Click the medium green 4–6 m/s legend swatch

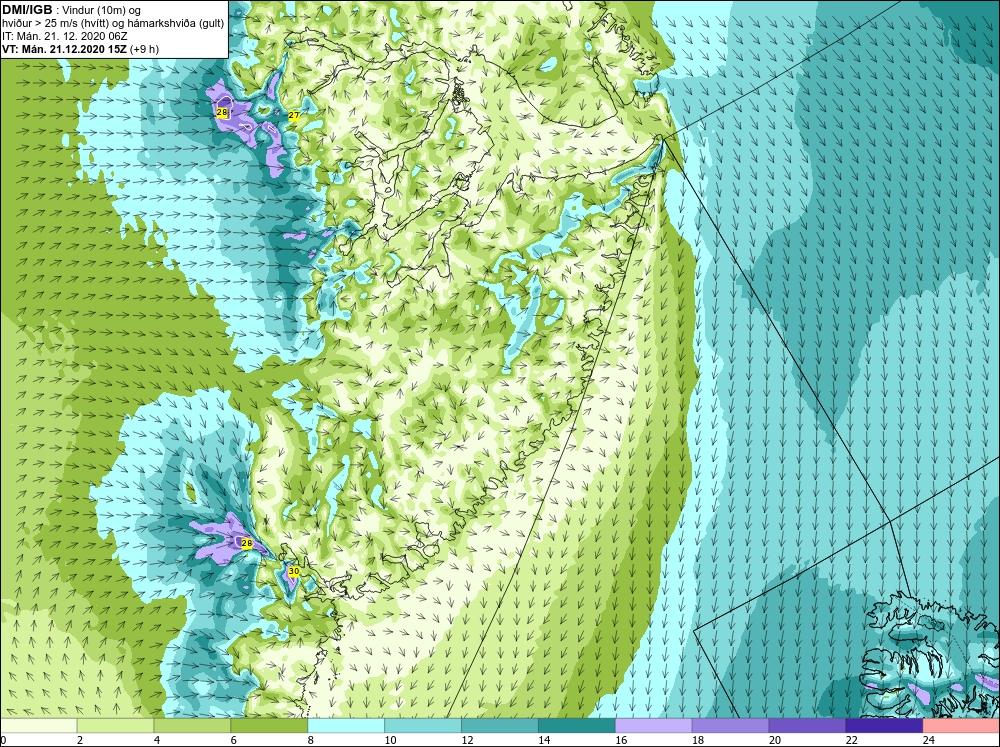[x=192, y=726]
